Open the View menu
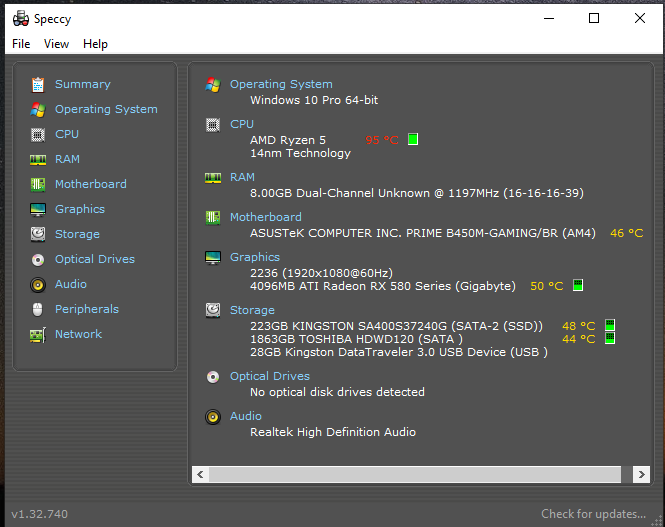The image size is (665, 527). coord(57,44)
